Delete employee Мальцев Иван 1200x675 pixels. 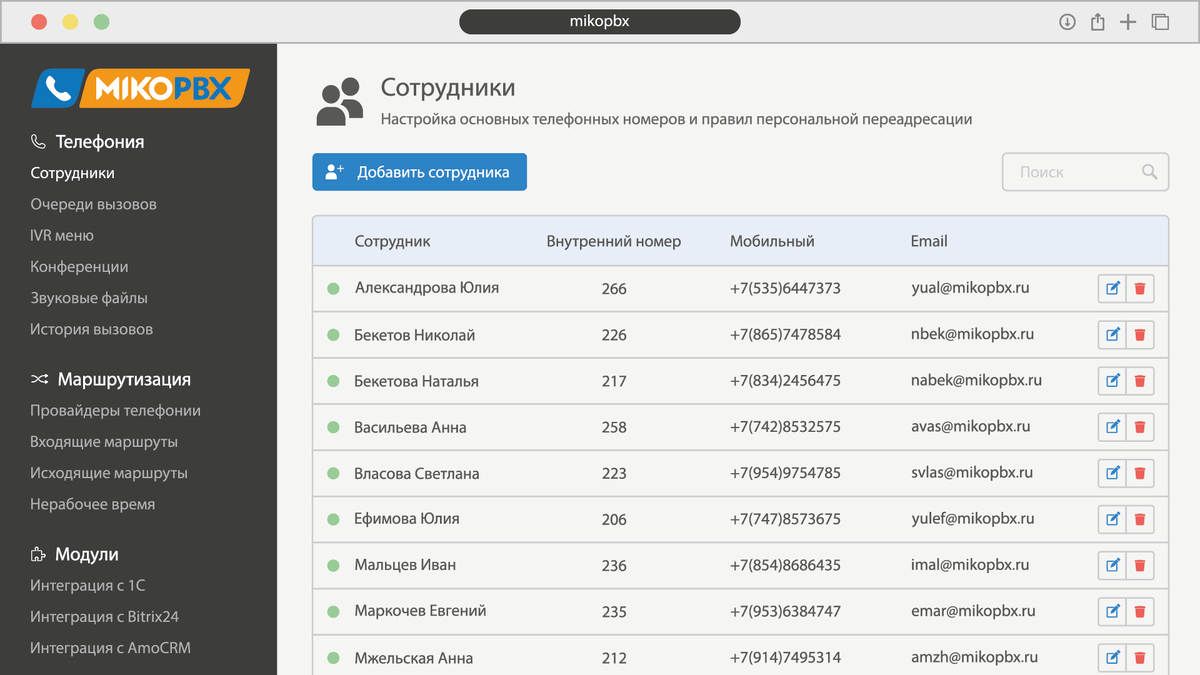coord(1140,565)
